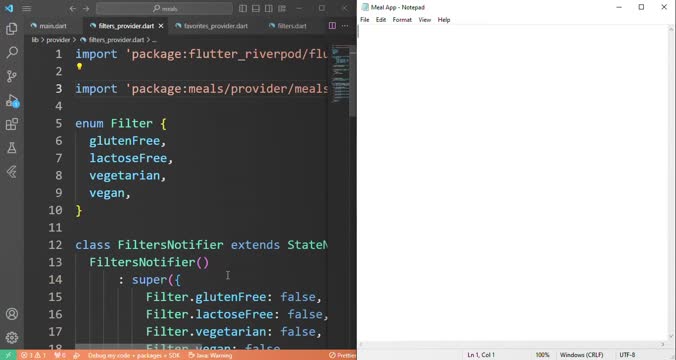The width and height of the screenshot is (676, 360).
Task: Open Run and Debug view
Action: pos(12,101)
